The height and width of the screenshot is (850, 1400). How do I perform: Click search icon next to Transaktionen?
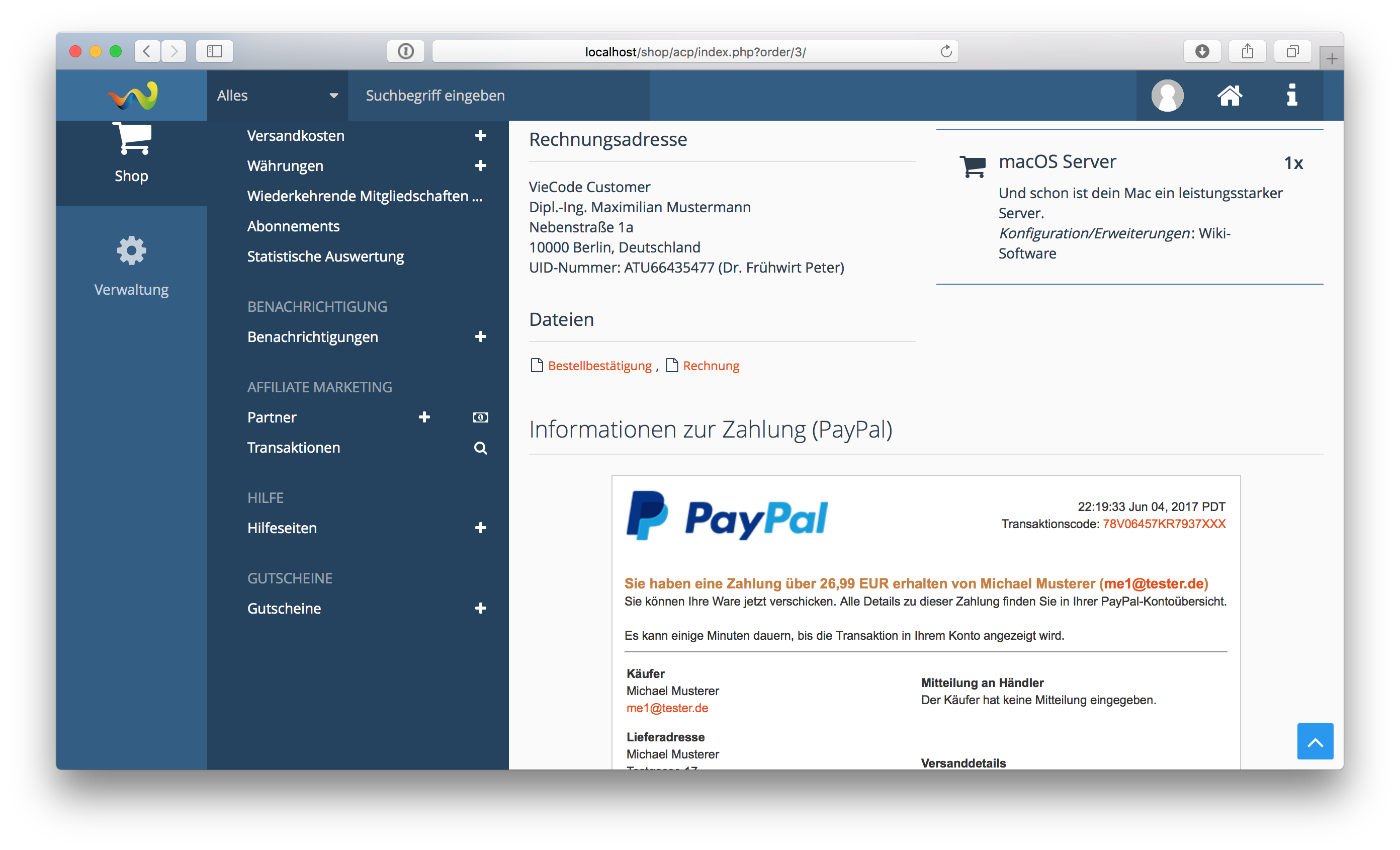[480, 448]
